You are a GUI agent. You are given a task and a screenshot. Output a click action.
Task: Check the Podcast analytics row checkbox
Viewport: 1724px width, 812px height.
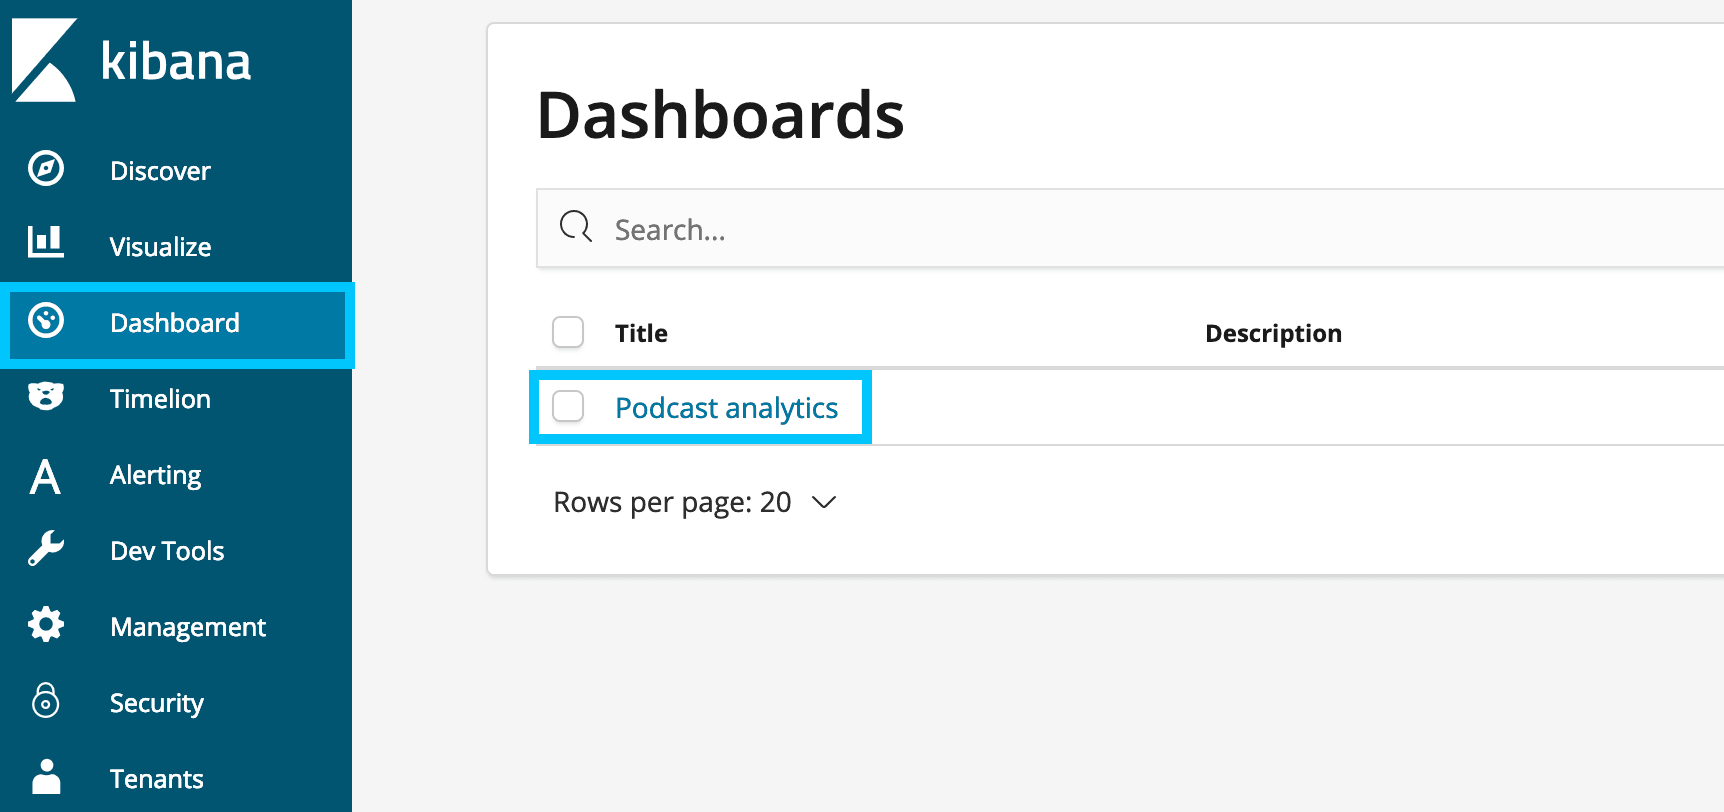point(568,406)
